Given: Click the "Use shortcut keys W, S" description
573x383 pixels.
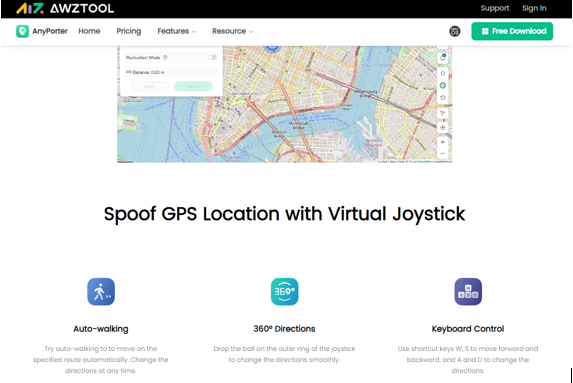Looking at the screenshot, I should coord(468,360).
